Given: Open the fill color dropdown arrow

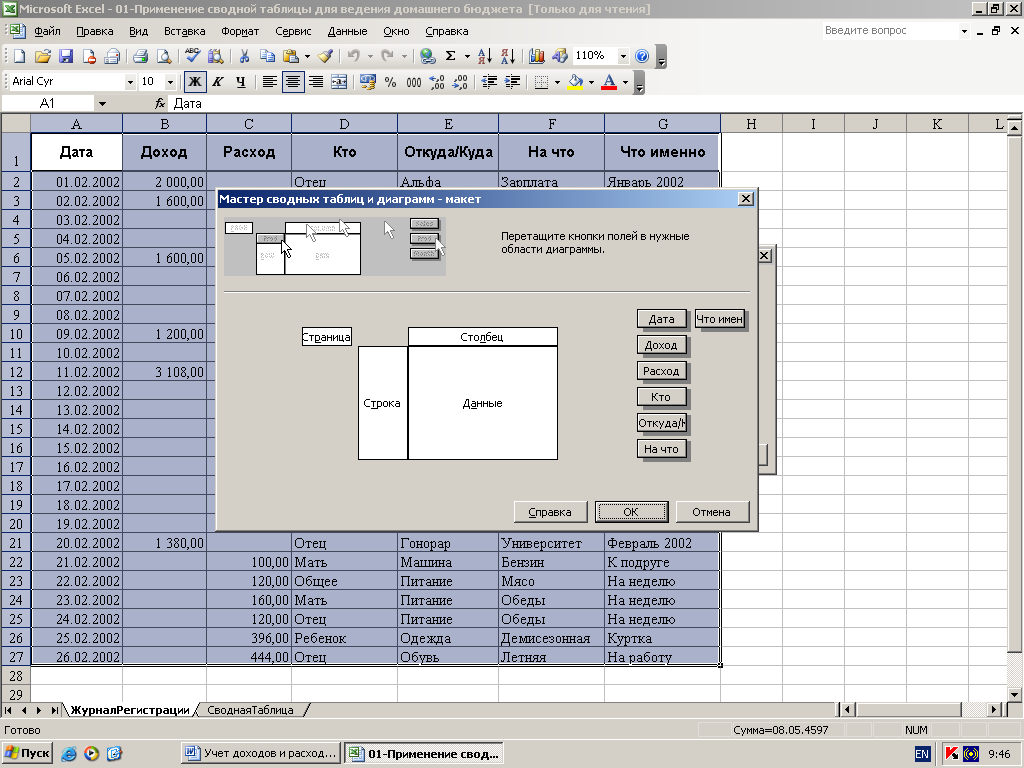Looking at the screenshot, I should click(591, 82).
